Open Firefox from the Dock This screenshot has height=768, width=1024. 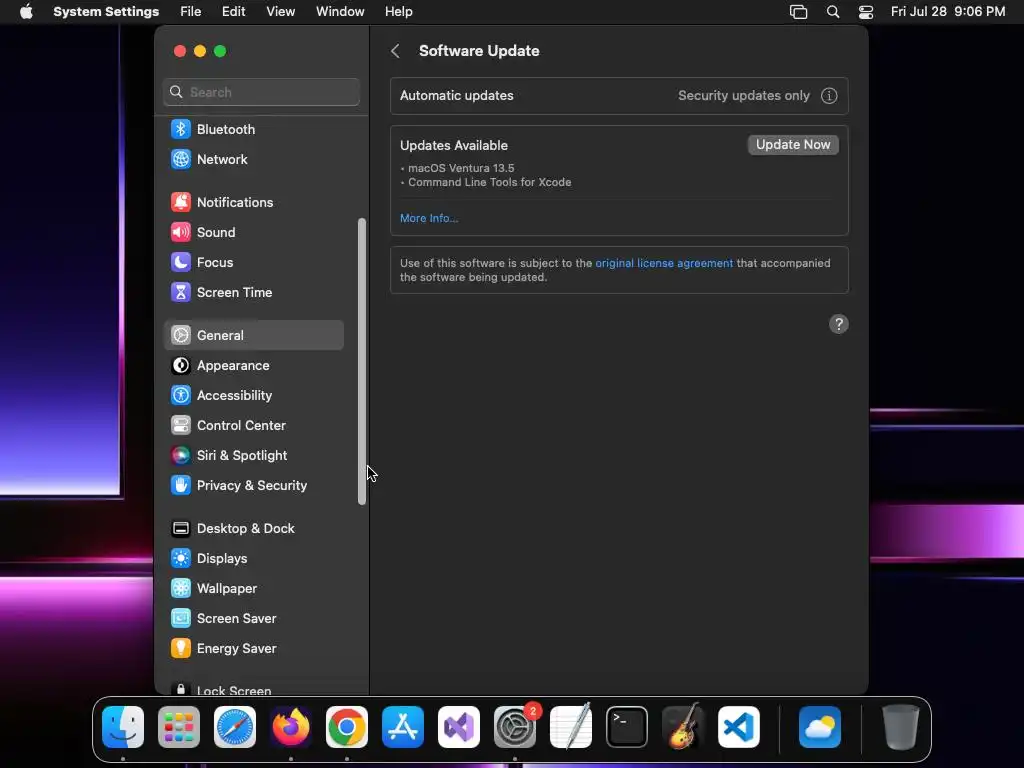point(291,727)
